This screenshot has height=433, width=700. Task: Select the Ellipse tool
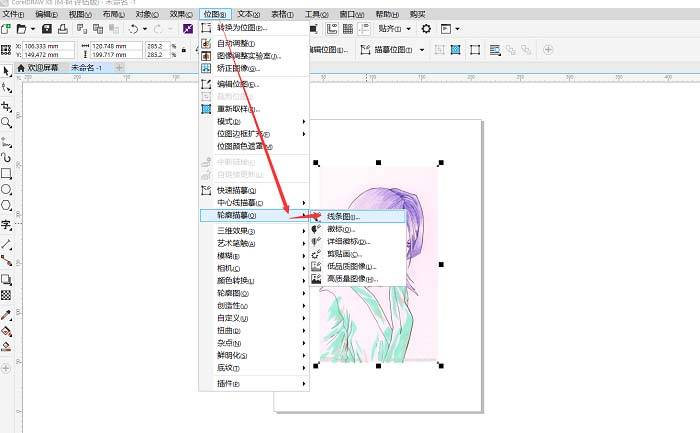[x=7, y=190]
